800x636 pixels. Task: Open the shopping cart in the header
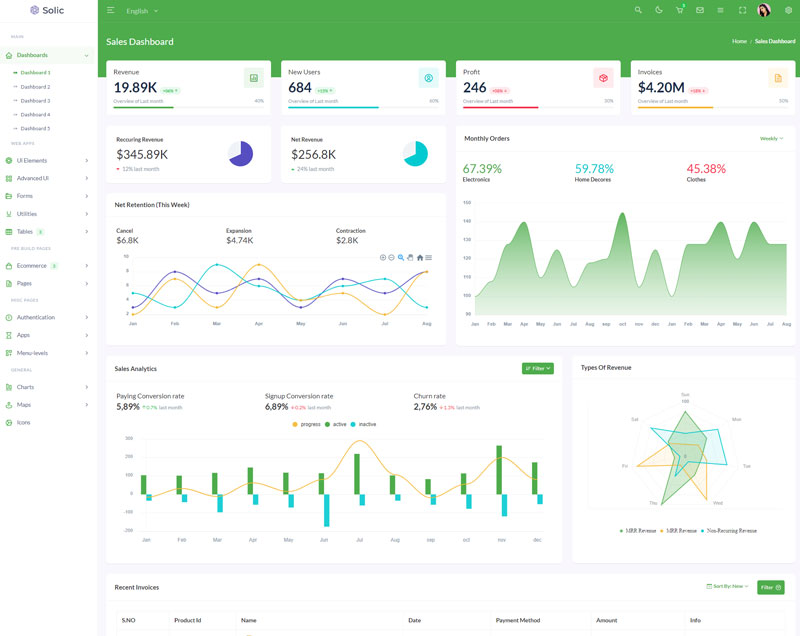point(680,10)
